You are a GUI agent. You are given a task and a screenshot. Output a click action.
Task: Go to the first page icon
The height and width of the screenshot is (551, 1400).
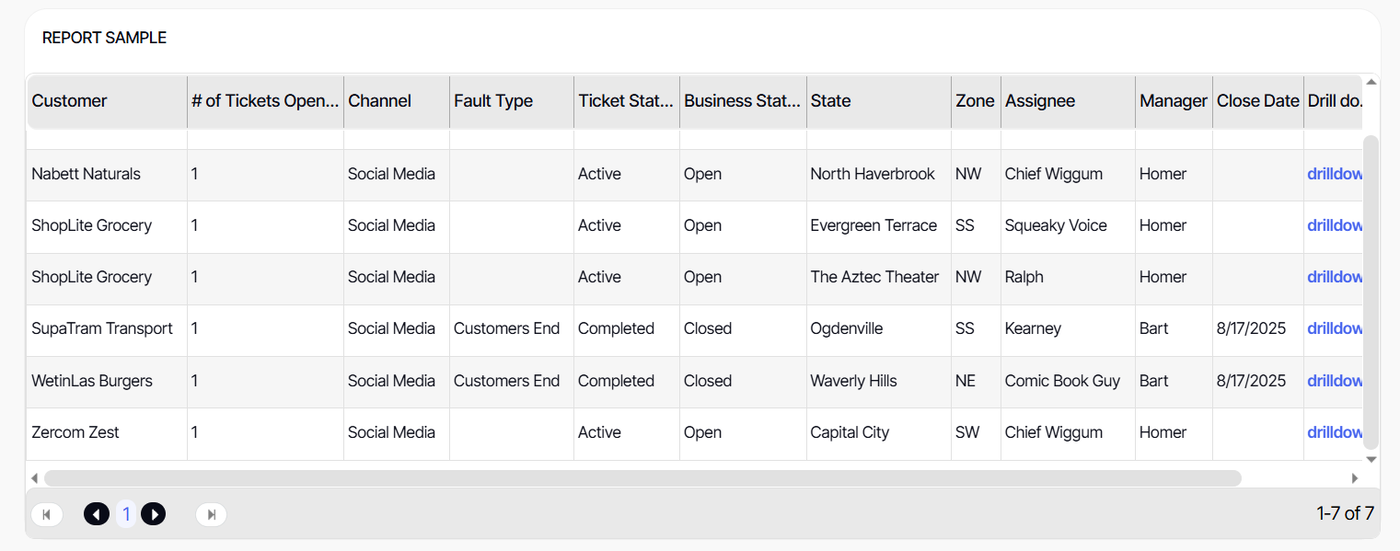(46, 514)
